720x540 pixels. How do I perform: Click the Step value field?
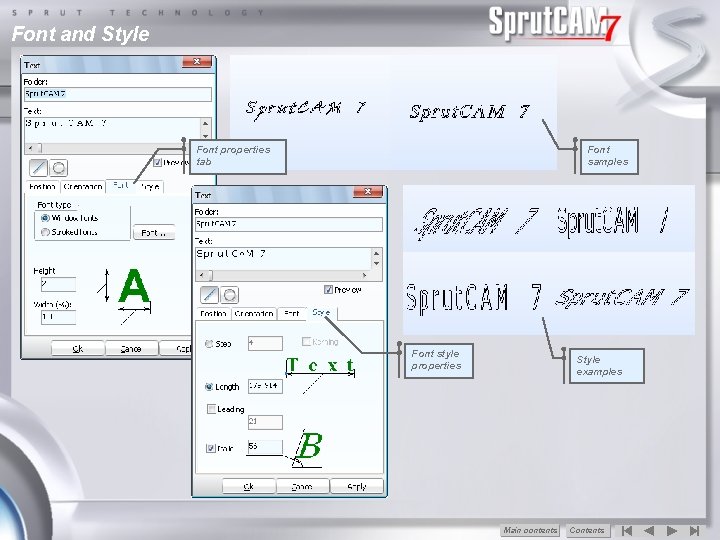(x=265, y=343)
